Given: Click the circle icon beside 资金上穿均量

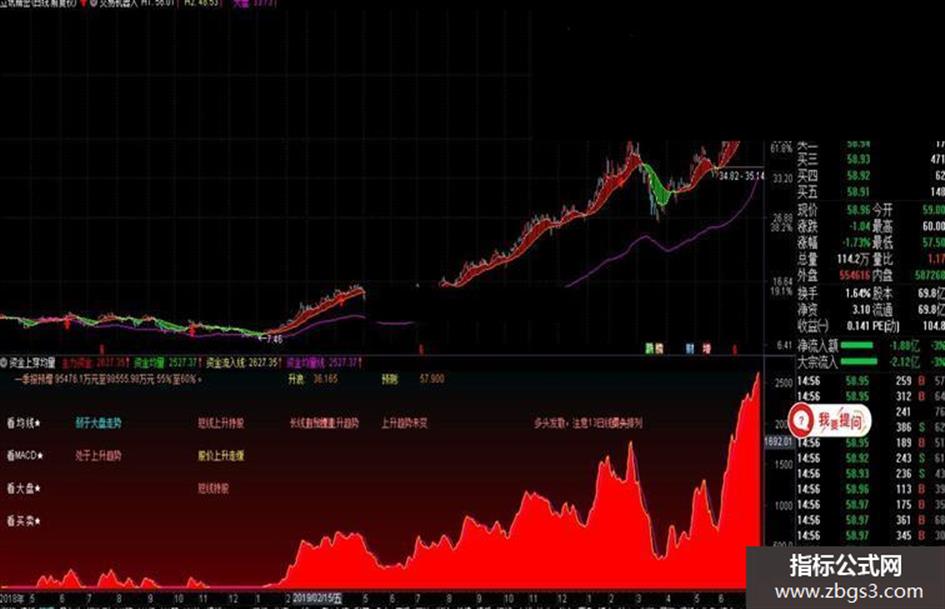Looking at the screenshot, I should tap(4, 362).
